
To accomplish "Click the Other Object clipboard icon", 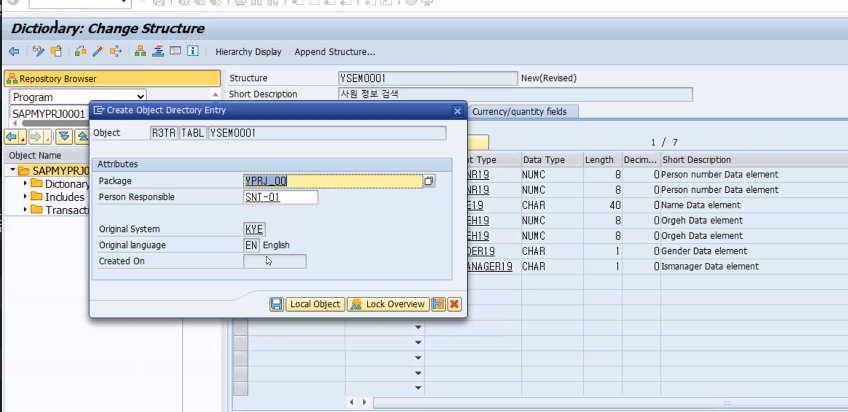I will (56, 51).
